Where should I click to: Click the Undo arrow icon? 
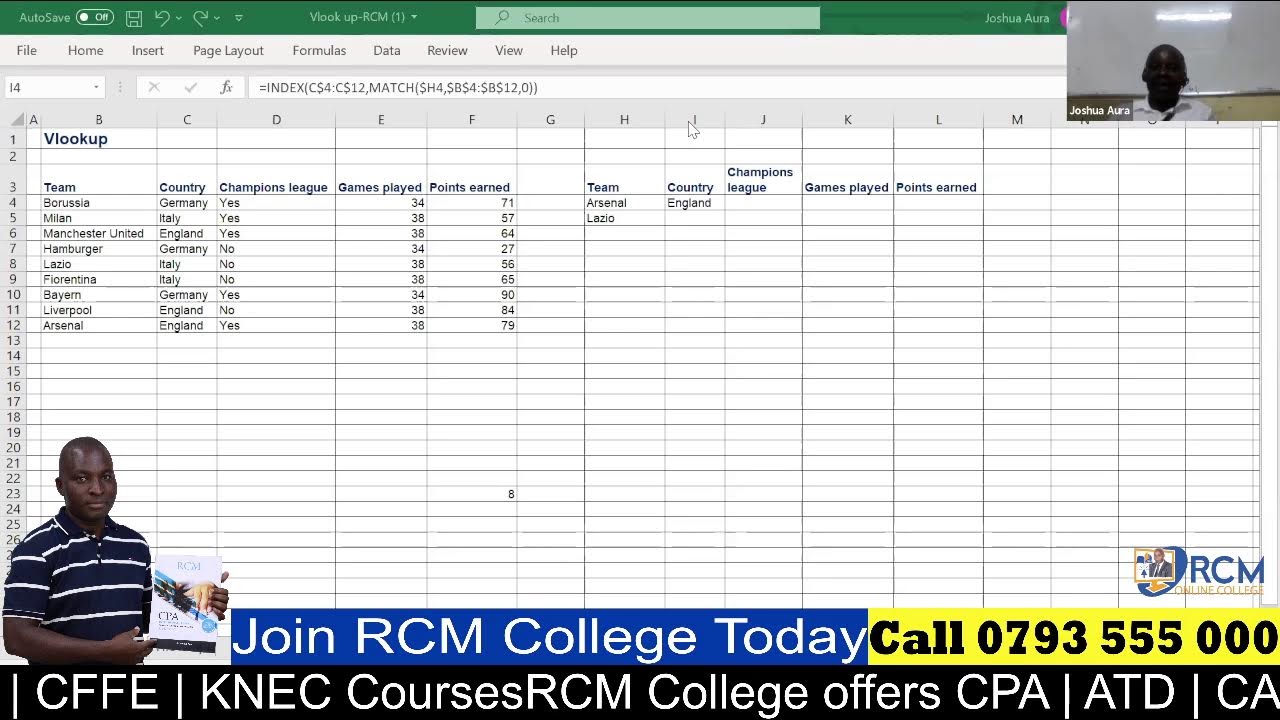(162, 17)
